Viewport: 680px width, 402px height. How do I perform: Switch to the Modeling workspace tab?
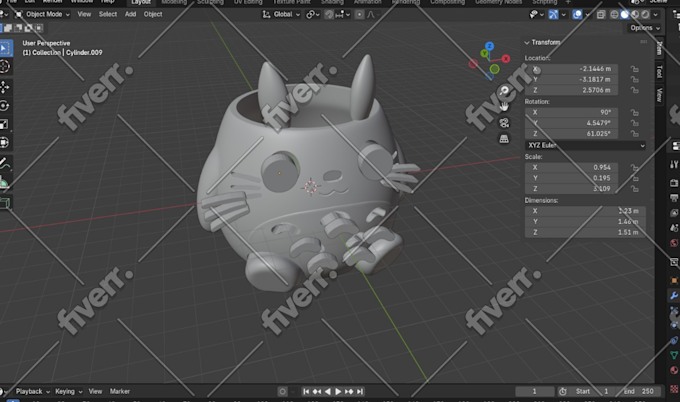pyautogui.click(x=173, y=2)
